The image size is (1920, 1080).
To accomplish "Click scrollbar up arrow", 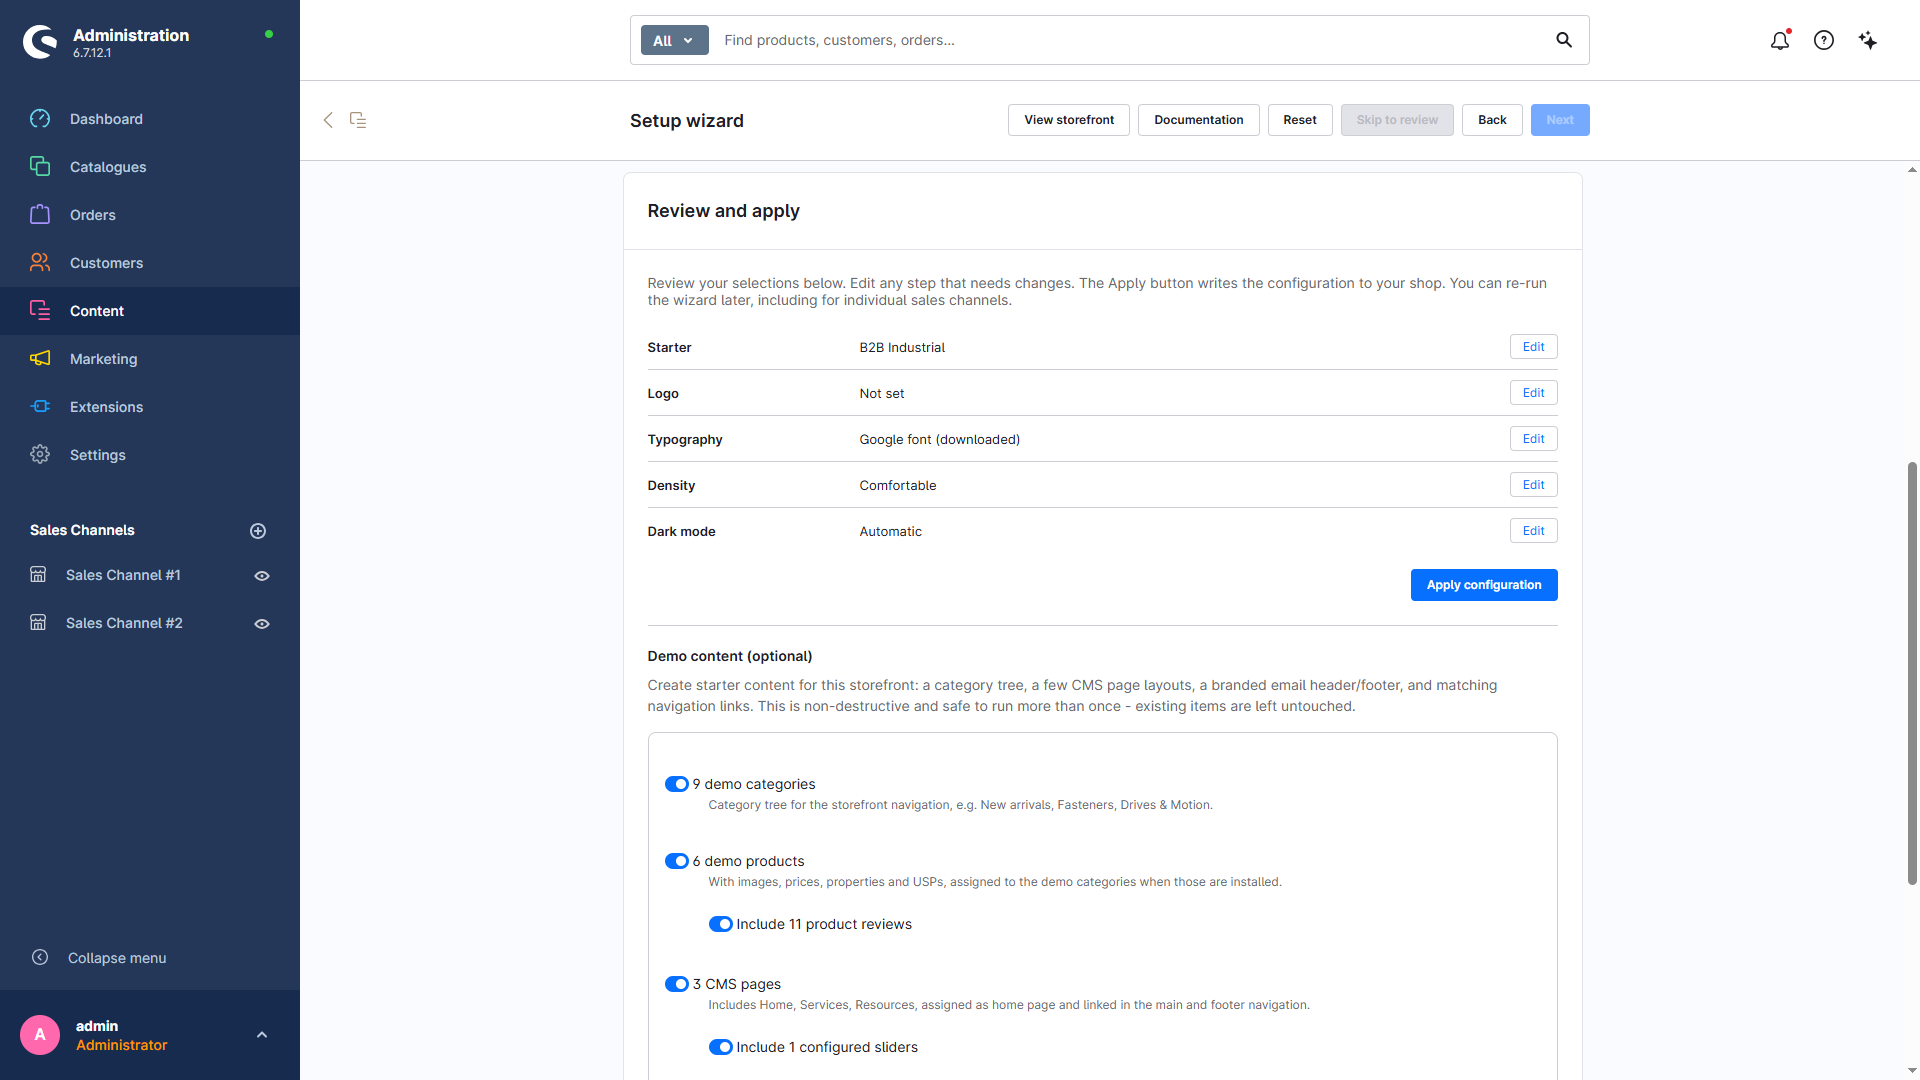I will click(1912, 170).
